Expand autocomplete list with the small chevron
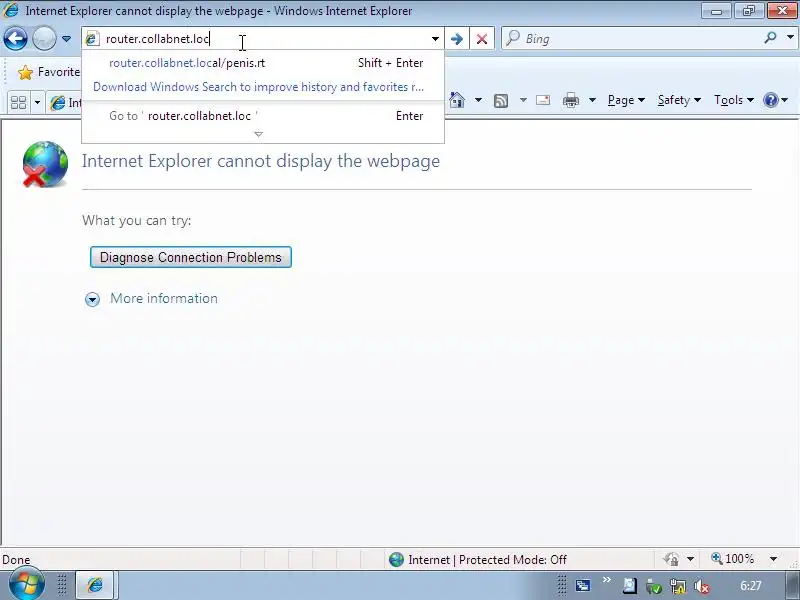Image resolution: width=800 pixels, height=600 pixels. coord(258,134)
